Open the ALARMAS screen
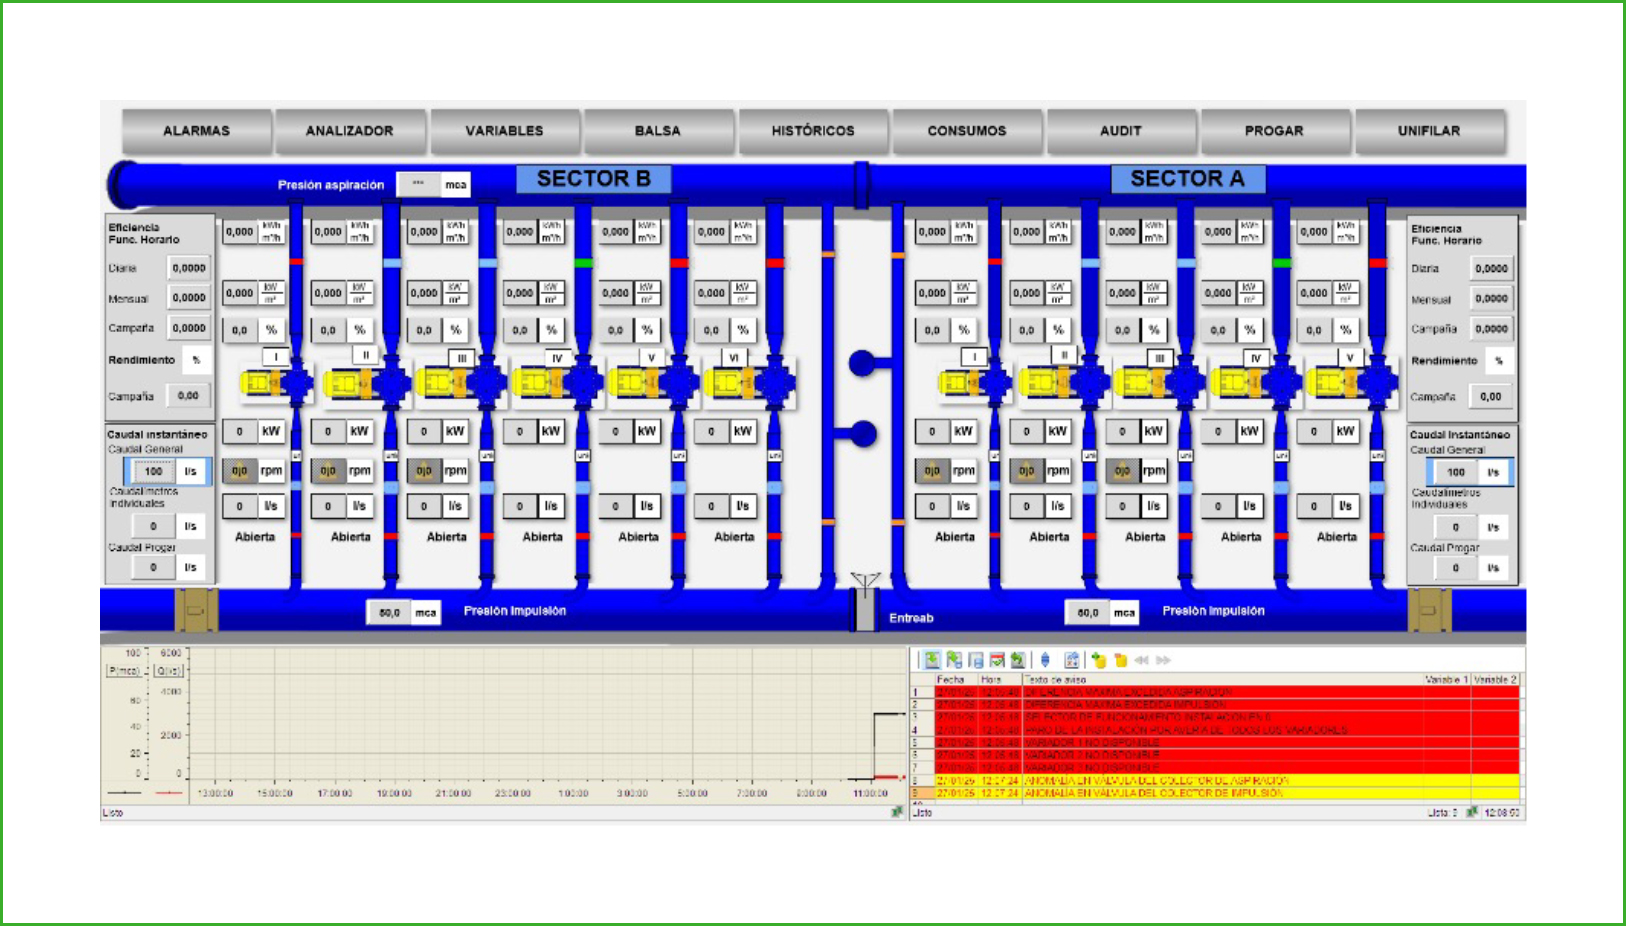 [x=197, y=131]
